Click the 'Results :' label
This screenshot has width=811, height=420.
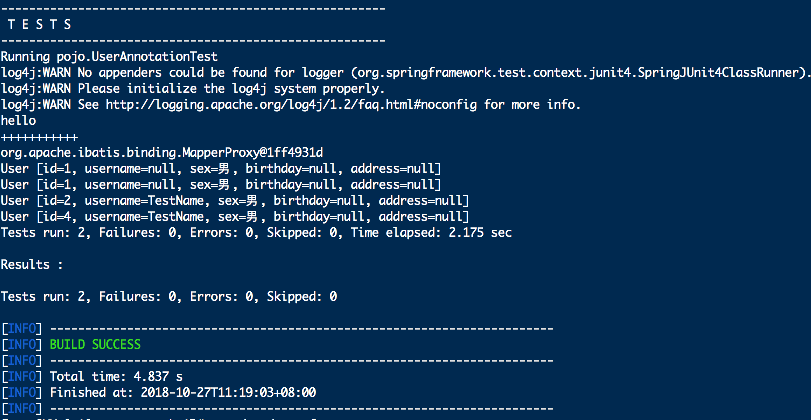click(32, 265)
